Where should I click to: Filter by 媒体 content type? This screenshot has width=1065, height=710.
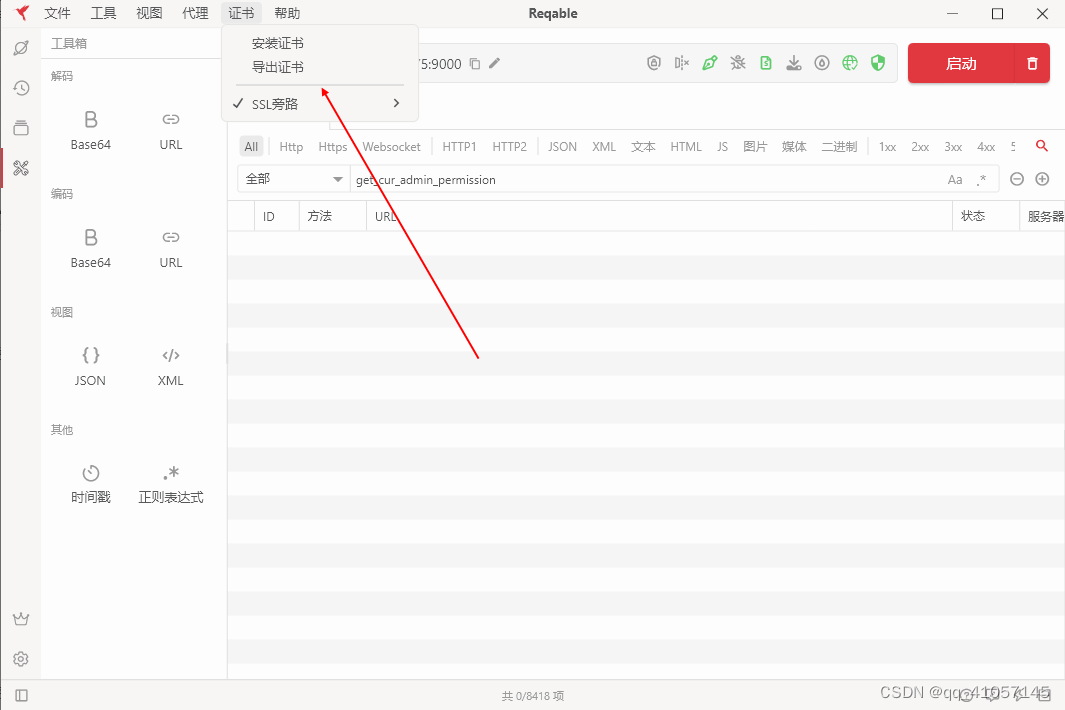click(794, 146)
